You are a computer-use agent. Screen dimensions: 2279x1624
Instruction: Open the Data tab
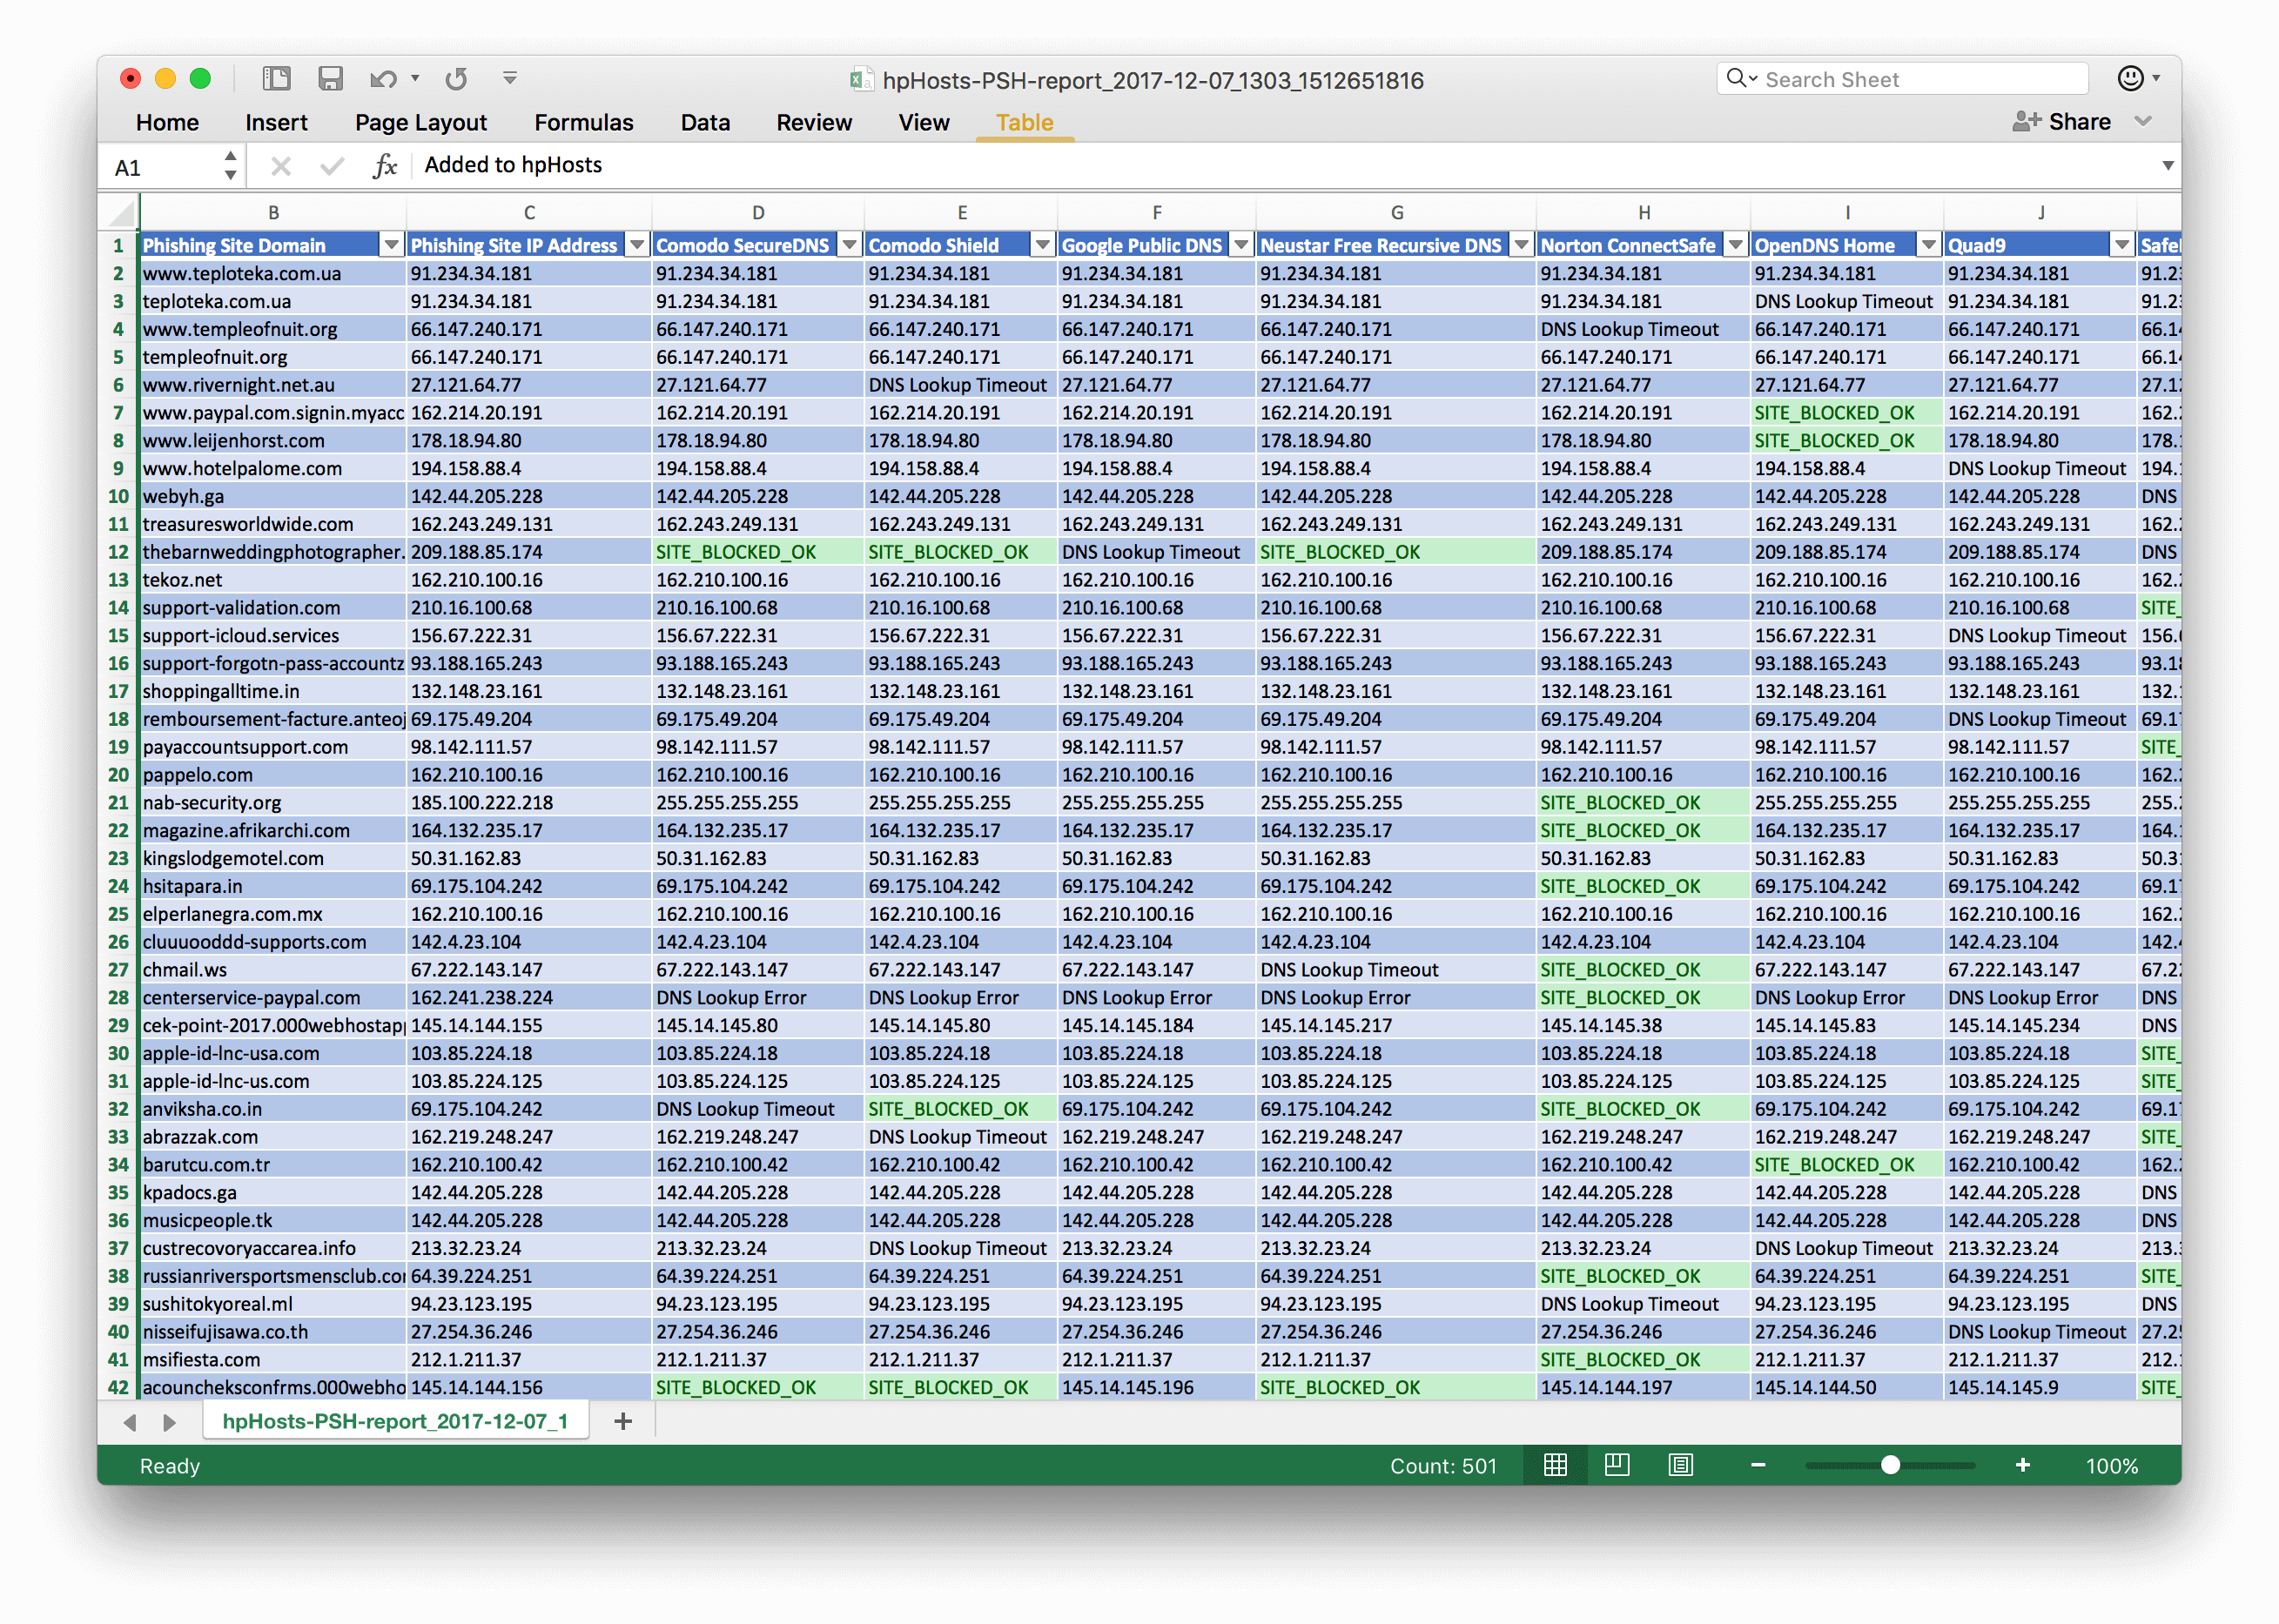[705, 122]
